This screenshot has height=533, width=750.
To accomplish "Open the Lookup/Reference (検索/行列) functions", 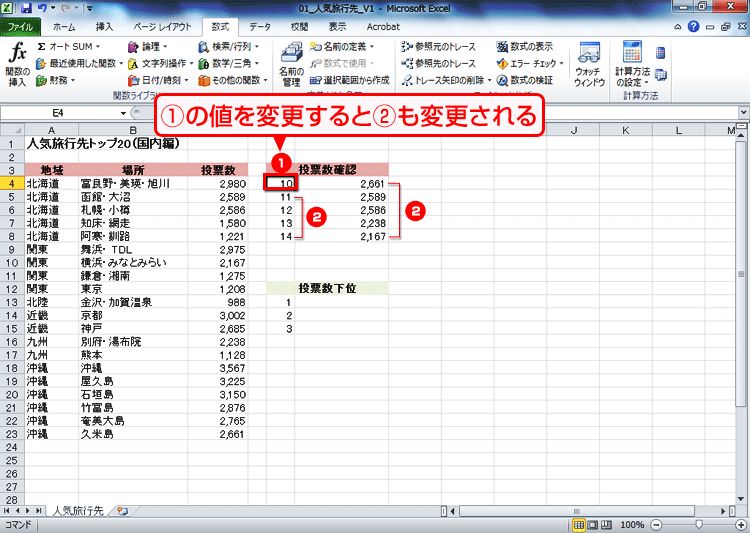I will 228,47.
